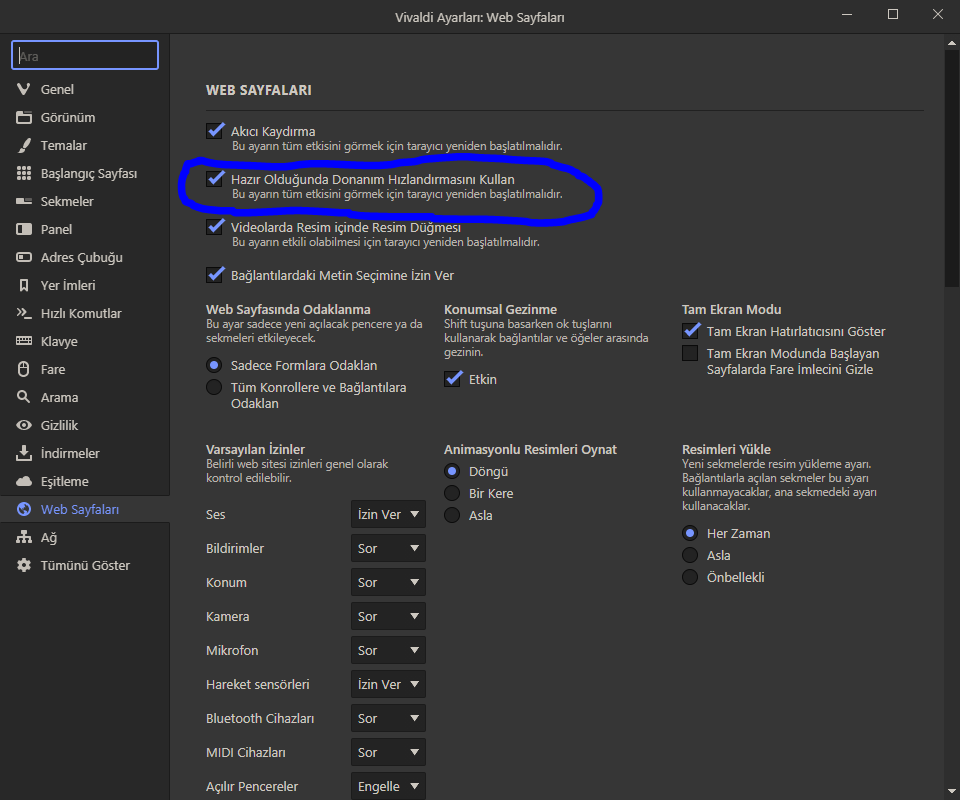Viewport: 960px width, 800px height.
Task: Click the scrollbar down arrow
Action: coord(951,791)
